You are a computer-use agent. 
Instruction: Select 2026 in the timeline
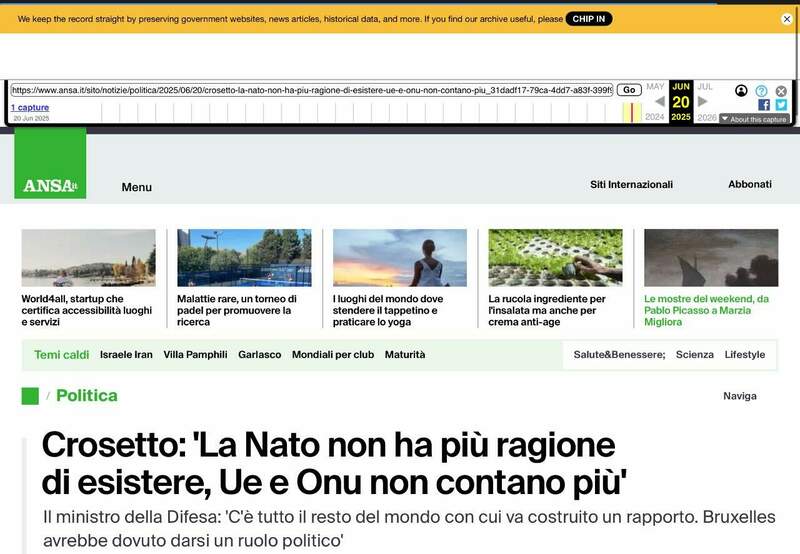click(707, 118)
